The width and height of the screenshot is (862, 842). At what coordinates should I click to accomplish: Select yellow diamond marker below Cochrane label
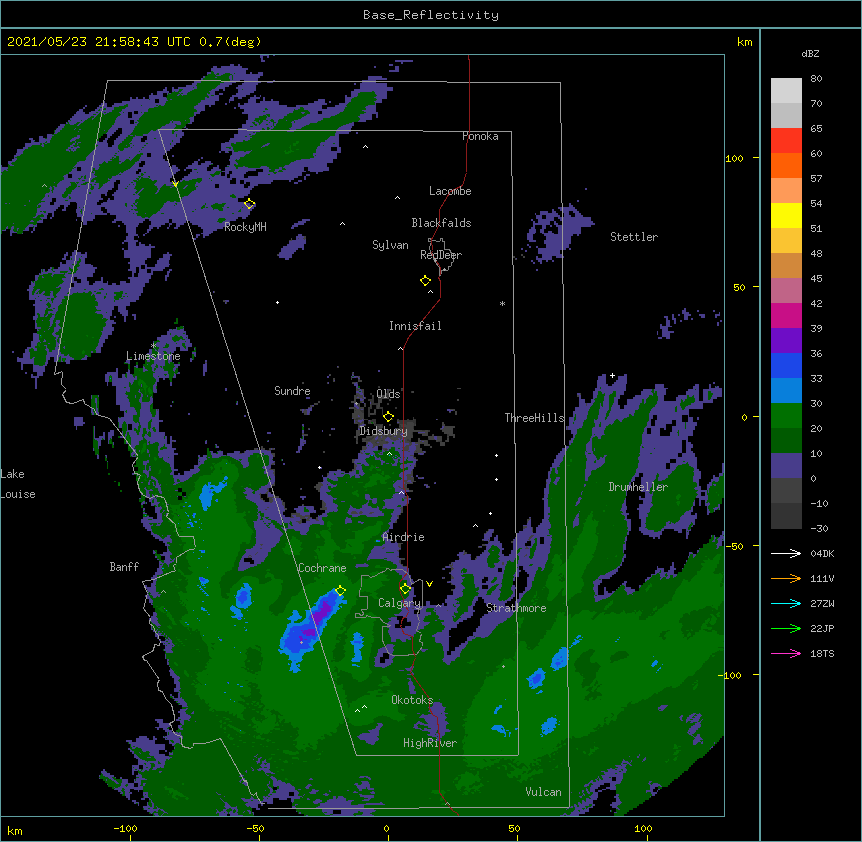pos(340,591)
